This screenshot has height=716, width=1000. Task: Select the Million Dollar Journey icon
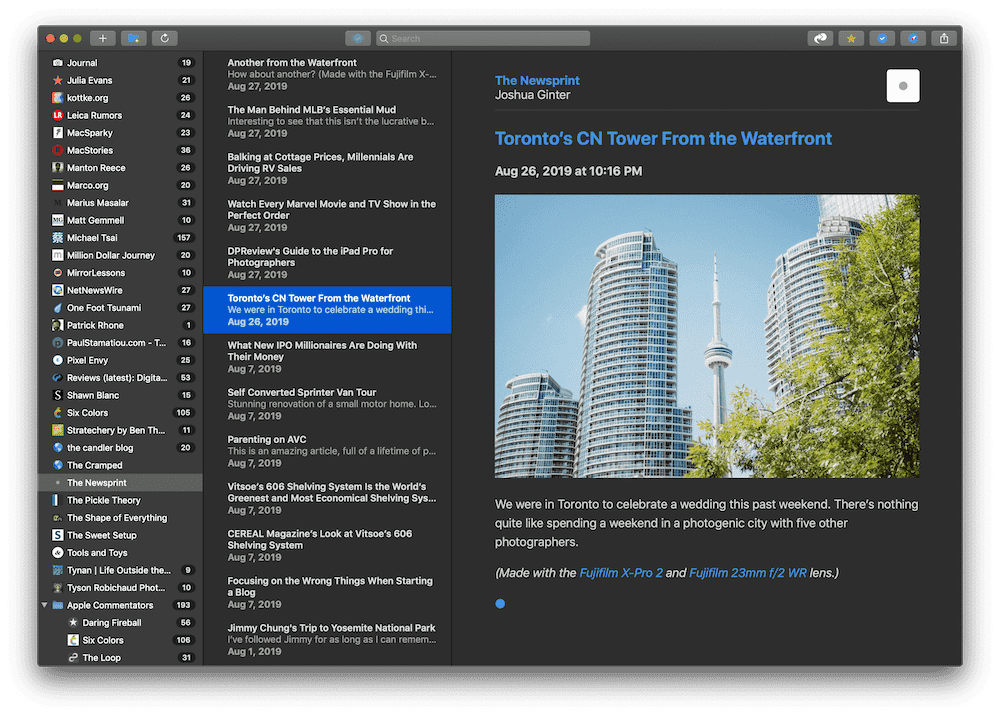(x=57, y=255)
